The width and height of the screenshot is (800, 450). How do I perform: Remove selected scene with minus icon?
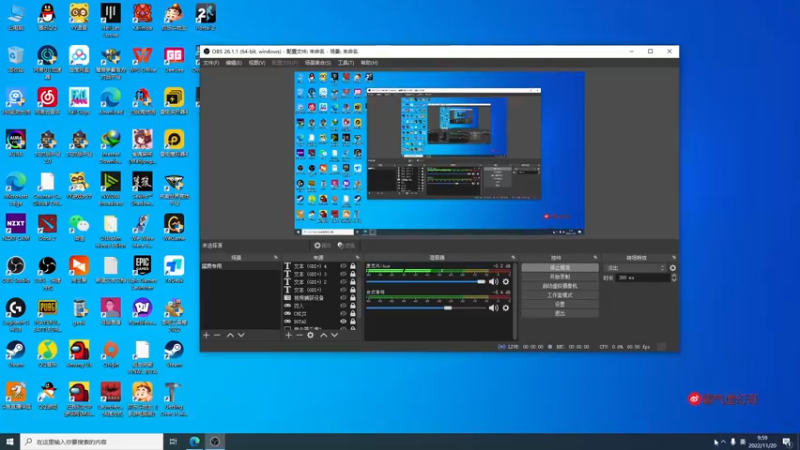coord(217,335)
